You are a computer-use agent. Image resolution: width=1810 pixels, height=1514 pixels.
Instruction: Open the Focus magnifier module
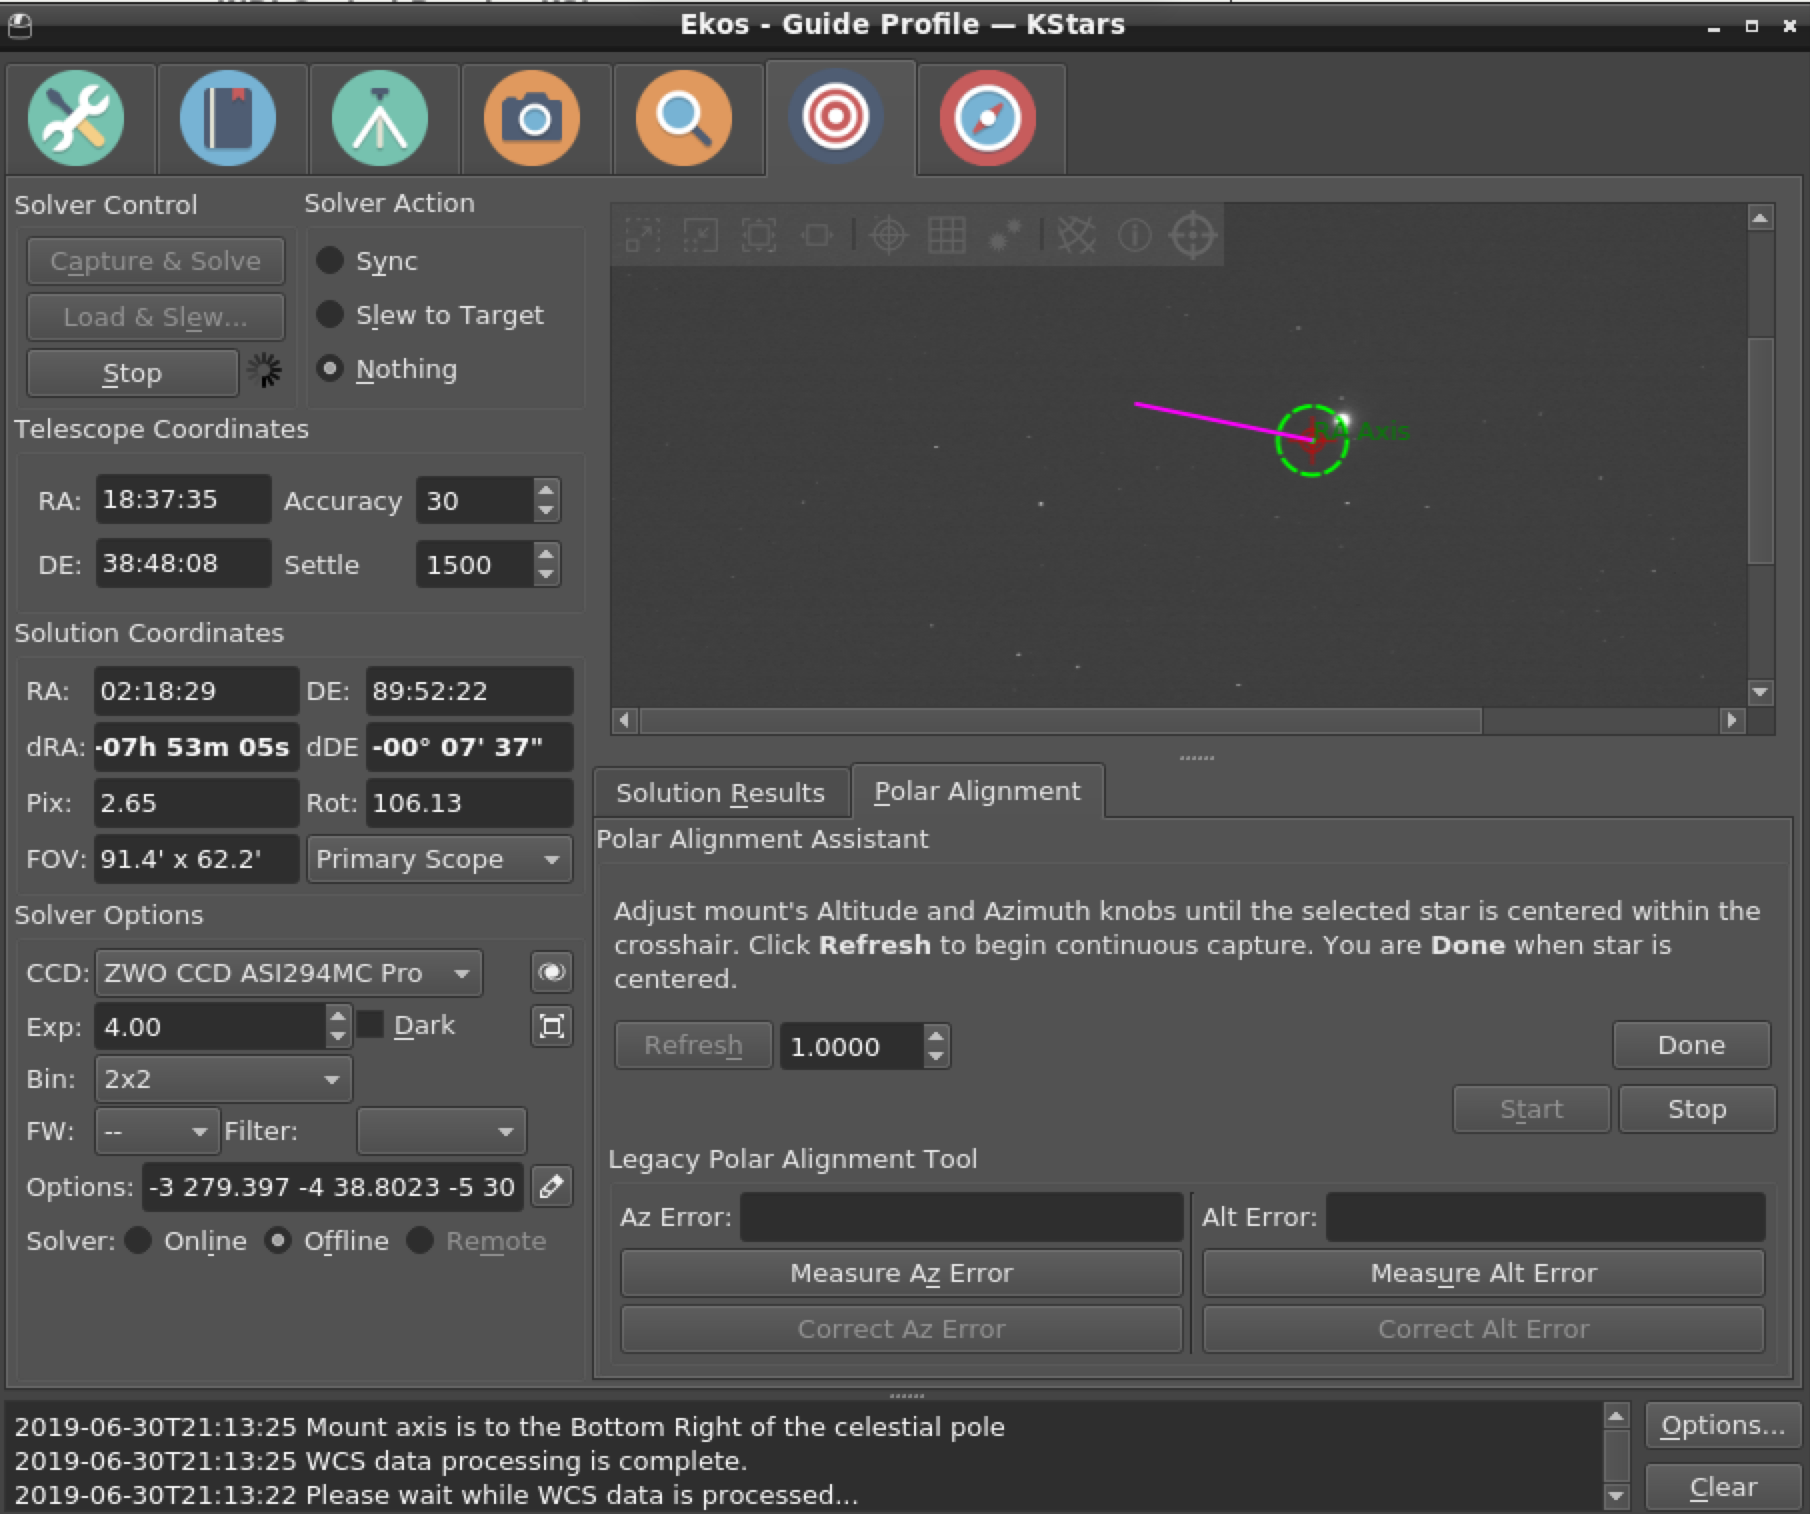pyautogui.click(x=684, y=118)
